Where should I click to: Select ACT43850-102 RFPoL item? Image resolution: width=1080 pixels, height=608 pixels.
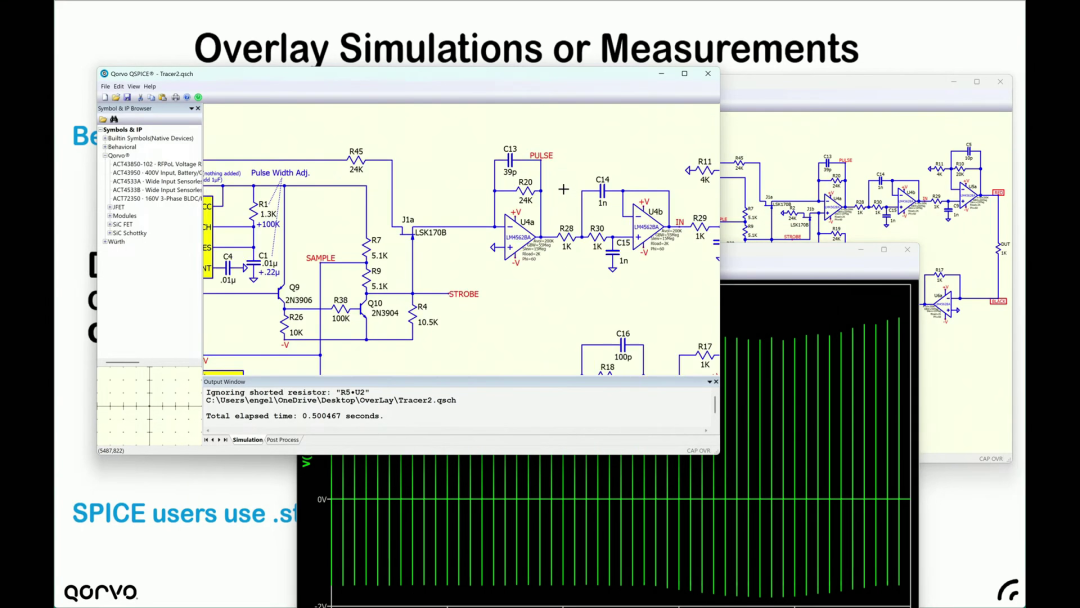point(157,164)
